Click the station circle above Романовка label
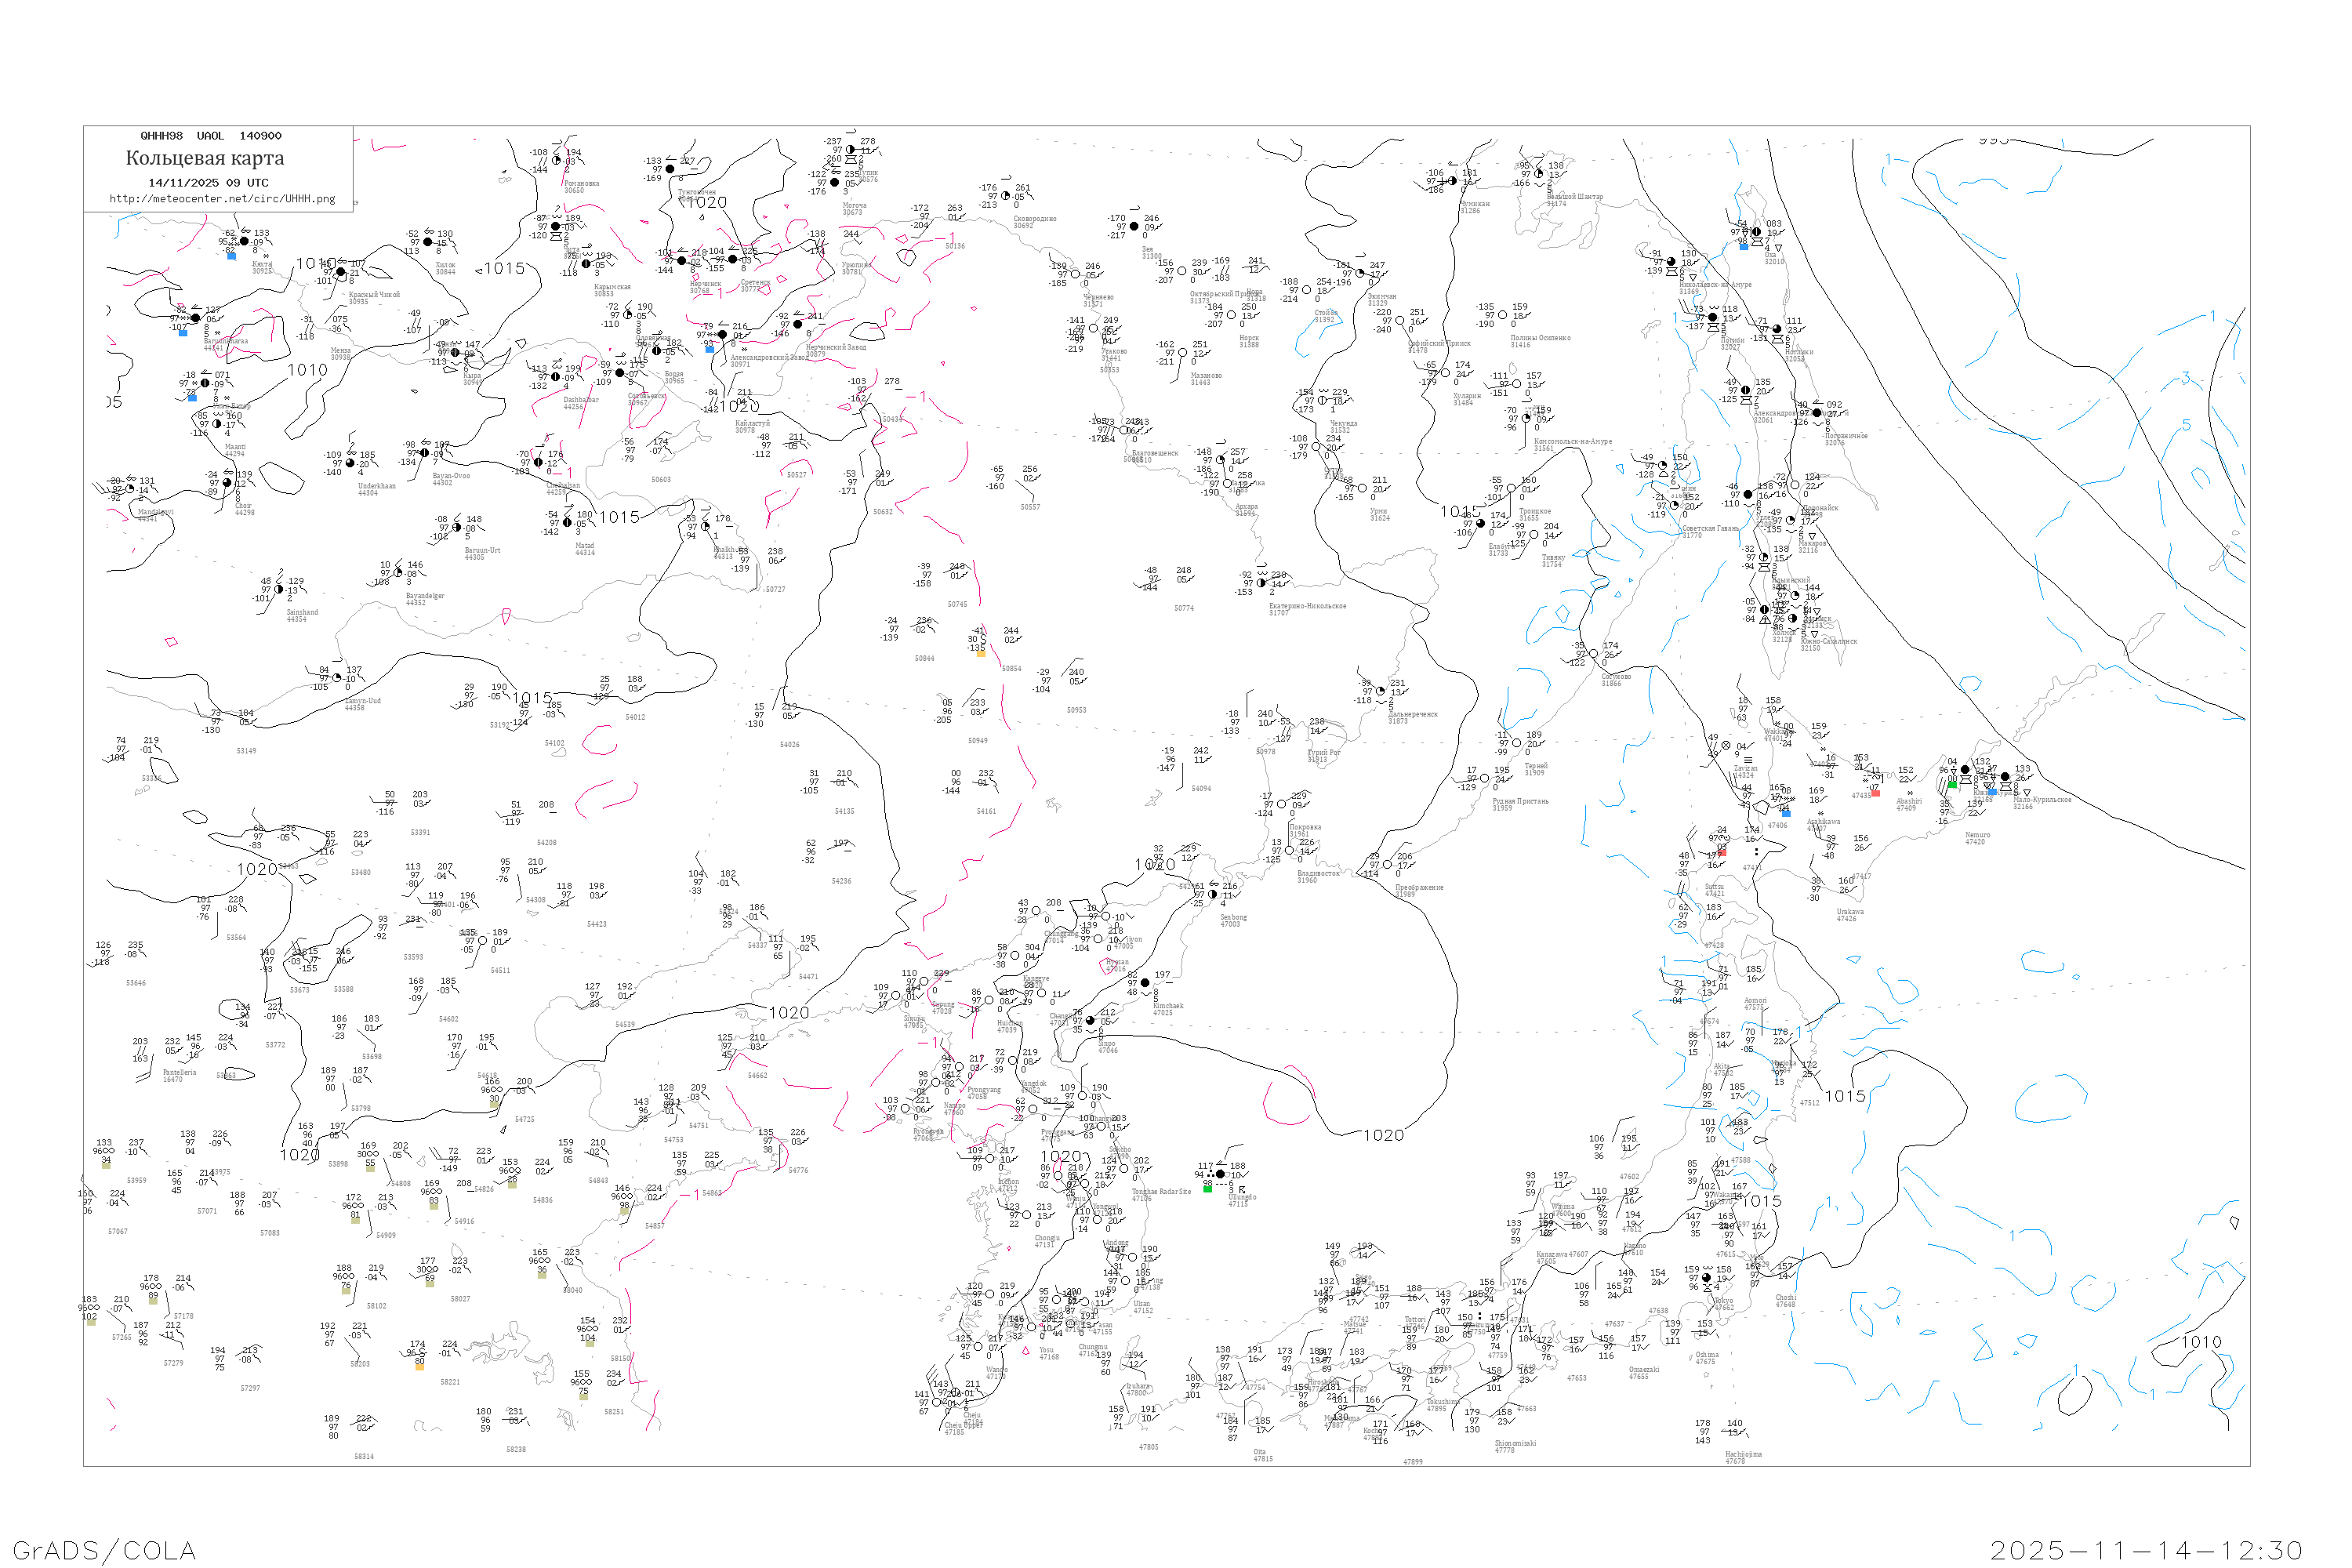The image size is (2352, 1568). (x=557, y=160)
